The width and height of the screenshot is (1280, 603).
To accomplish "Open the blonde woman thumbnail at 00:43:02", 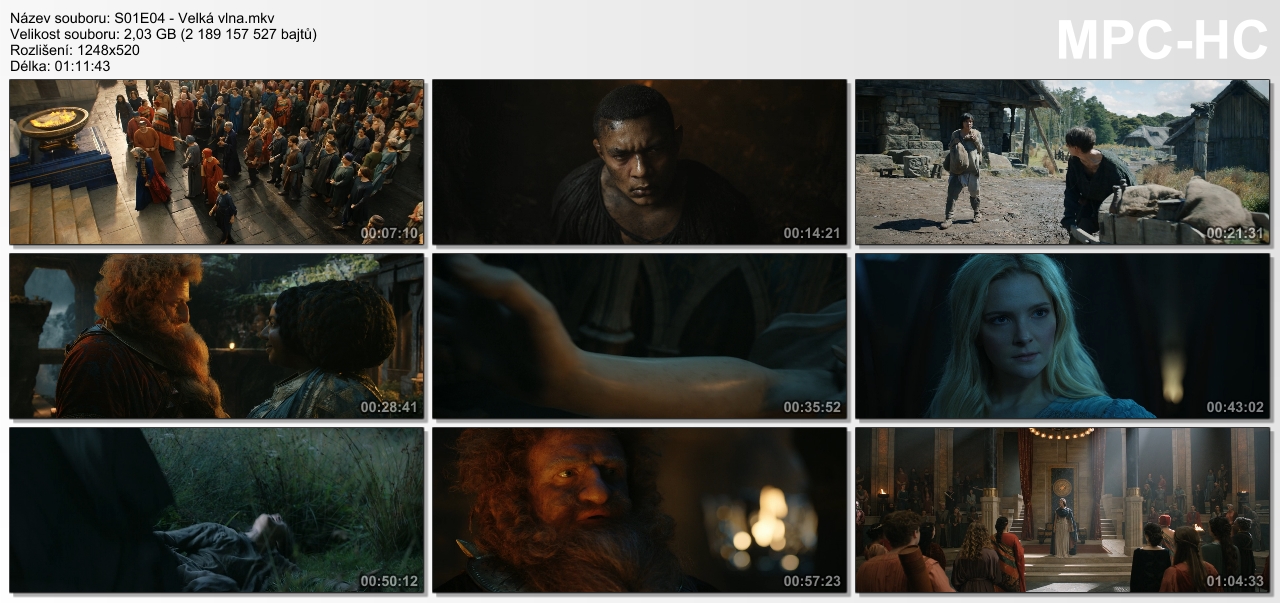I will [x=1062, y=336].
